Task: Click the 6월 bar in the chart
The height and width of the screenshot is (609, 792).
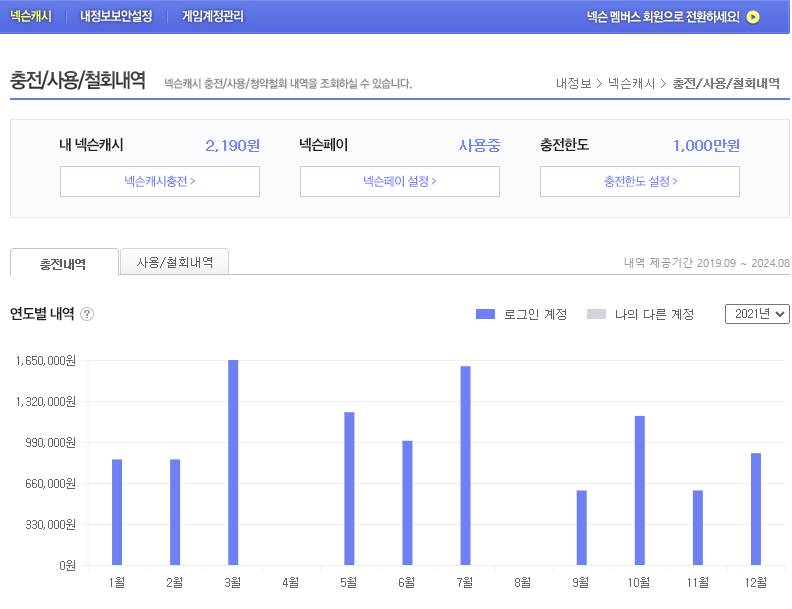Action: 407,503
